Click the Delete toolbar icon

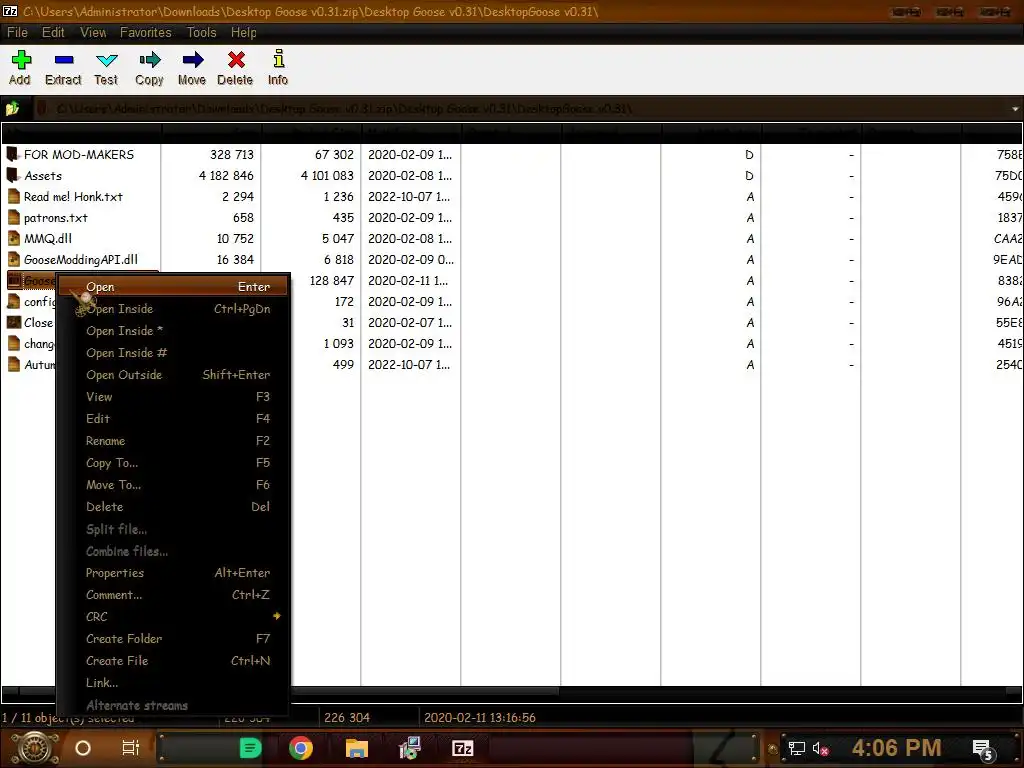(x=235, y=67)
